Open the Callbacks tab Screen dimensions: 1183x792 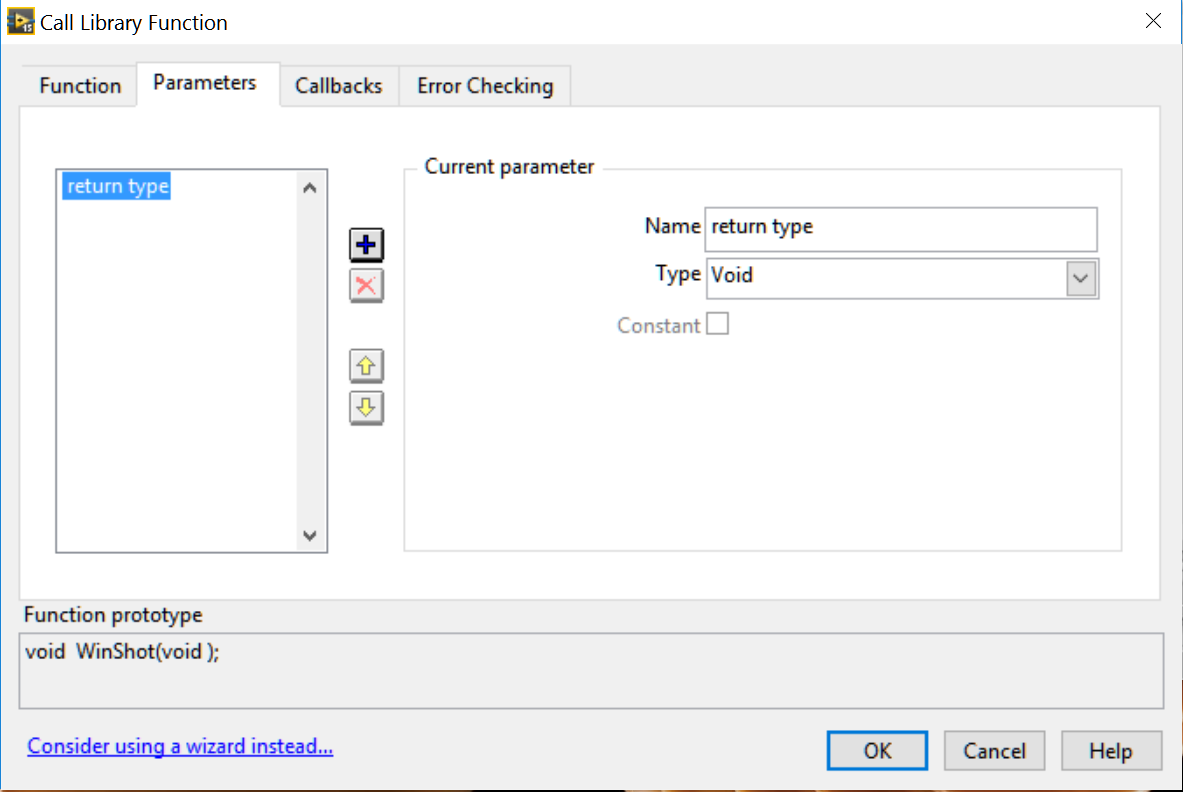point(338,86)
